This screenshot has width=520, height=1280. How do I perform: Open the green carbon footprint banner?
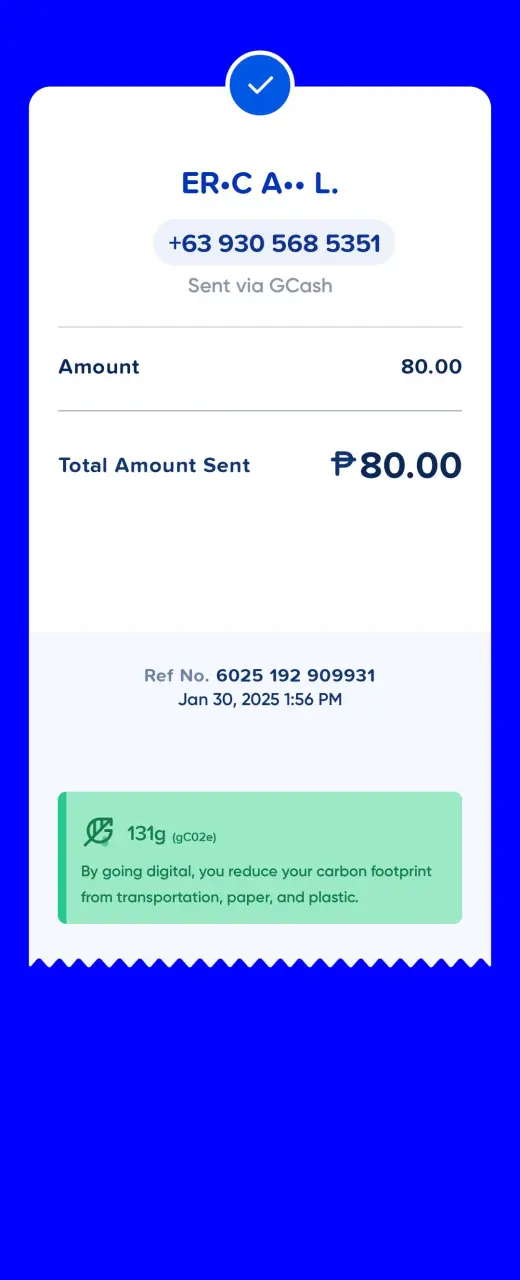click(260, 858)
